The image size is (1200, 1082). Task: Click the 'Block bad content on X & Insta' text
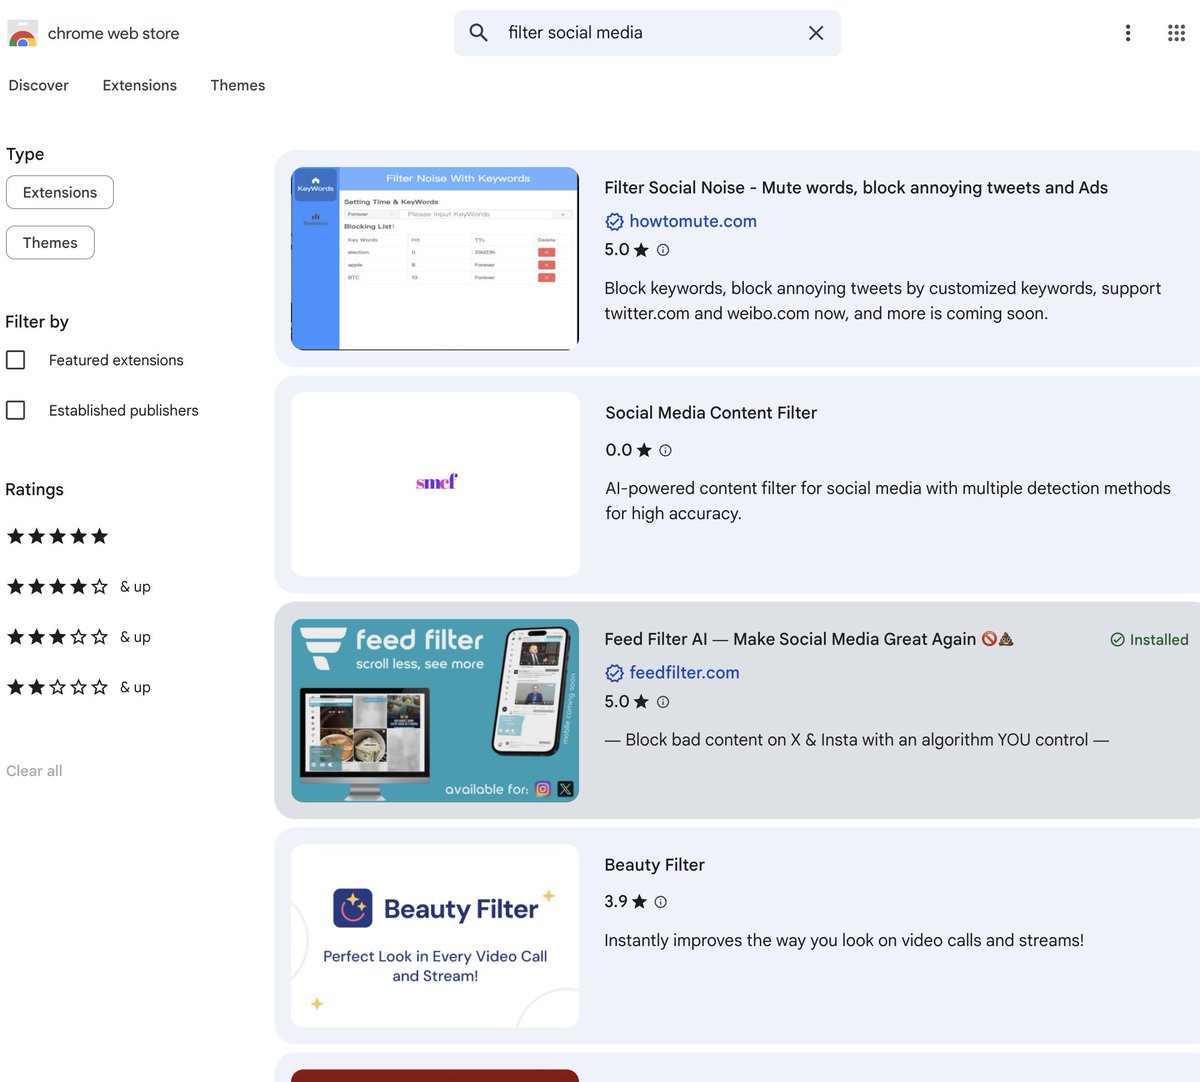[857, 740]
